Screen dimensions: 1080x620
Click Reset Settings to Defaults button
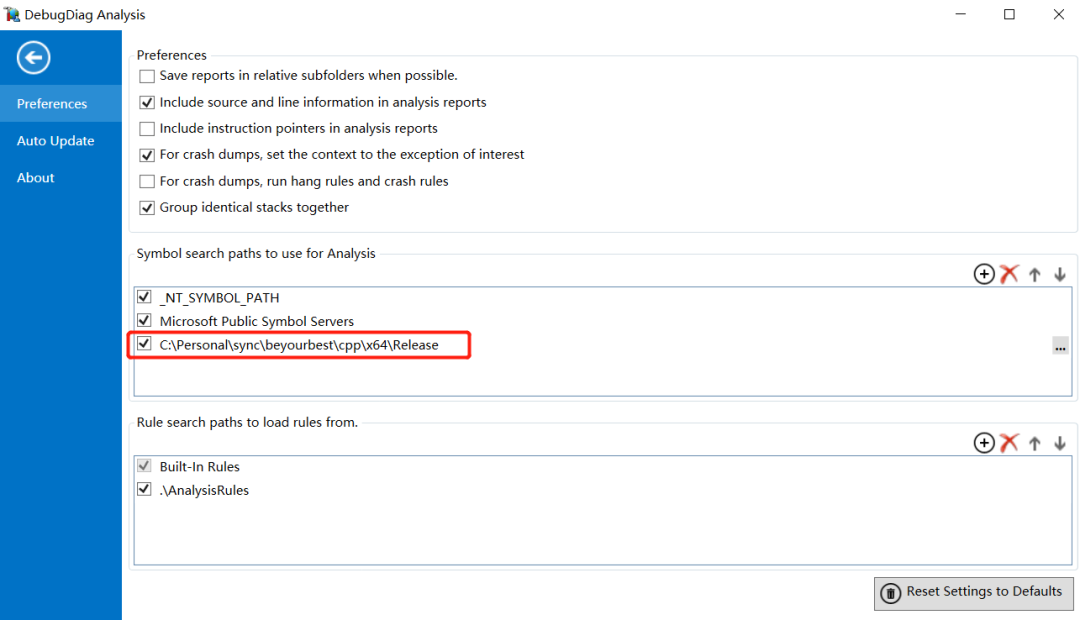tap(974, 592)
